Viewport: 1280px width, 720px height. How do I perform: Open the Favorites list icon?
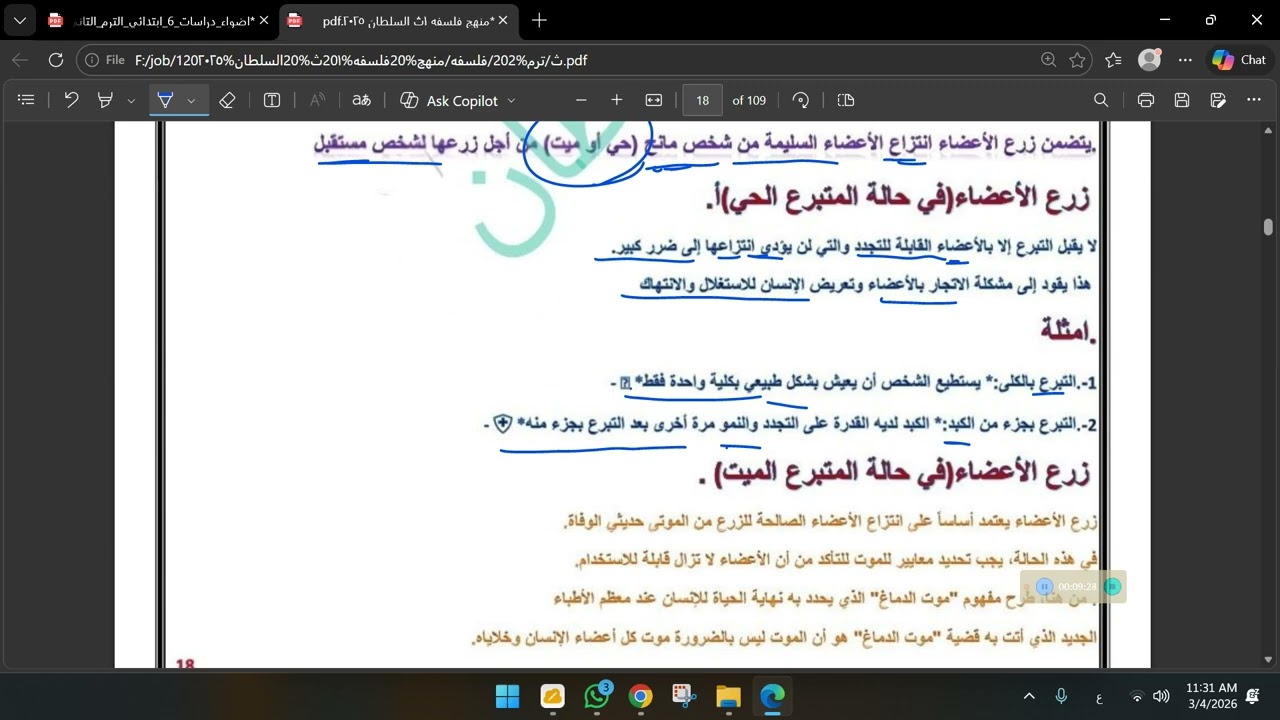coord(1114,60)
